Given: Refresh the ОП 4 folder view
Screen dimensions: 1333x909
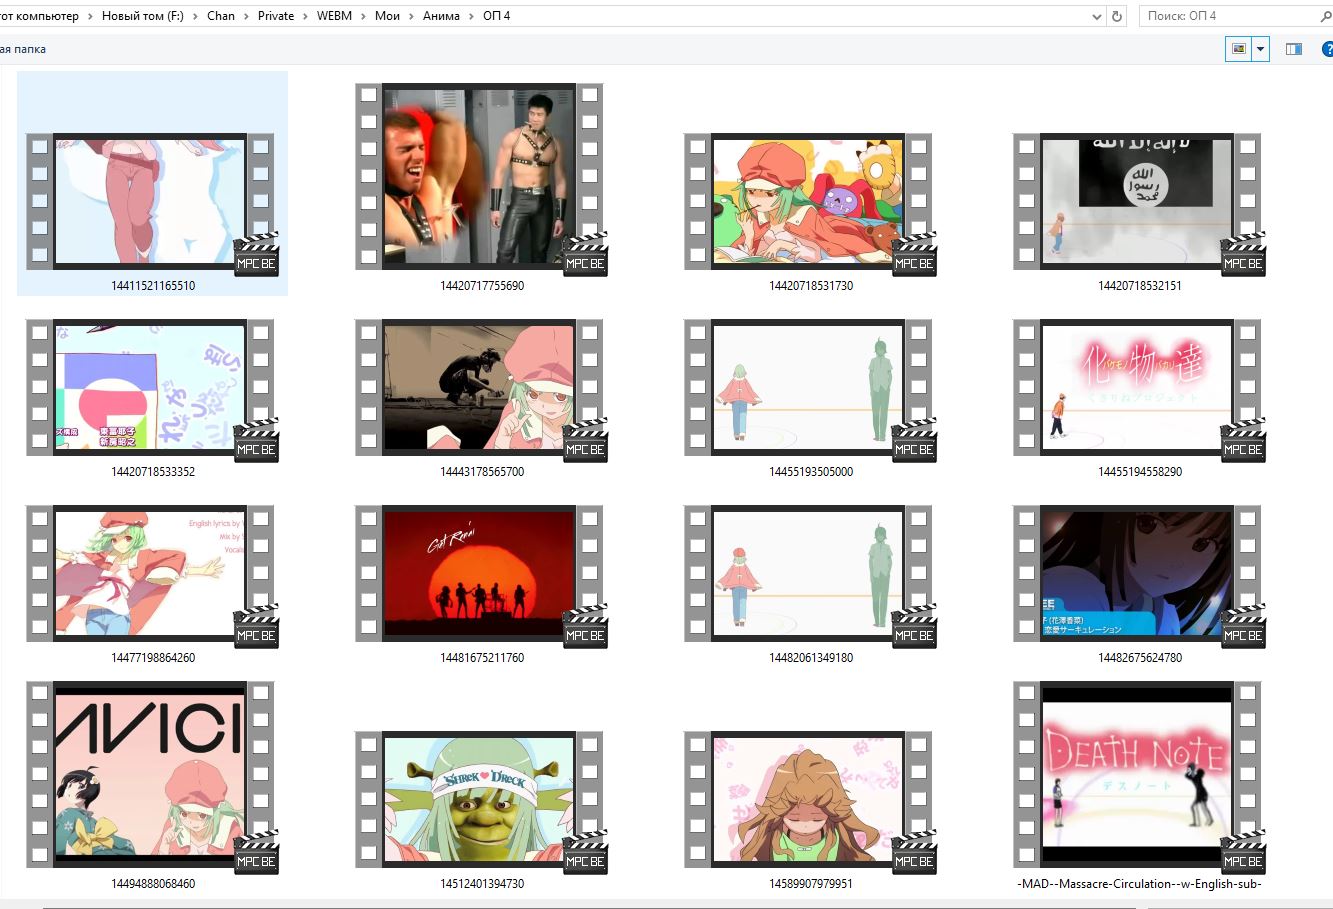Looking at the screenshot, I should [x=1118, y=16].
